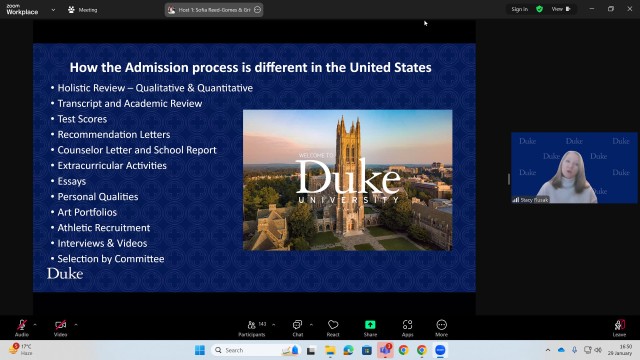Click the Test Scores bullet
Screen dimensions: 640x360
click(82, 119)
